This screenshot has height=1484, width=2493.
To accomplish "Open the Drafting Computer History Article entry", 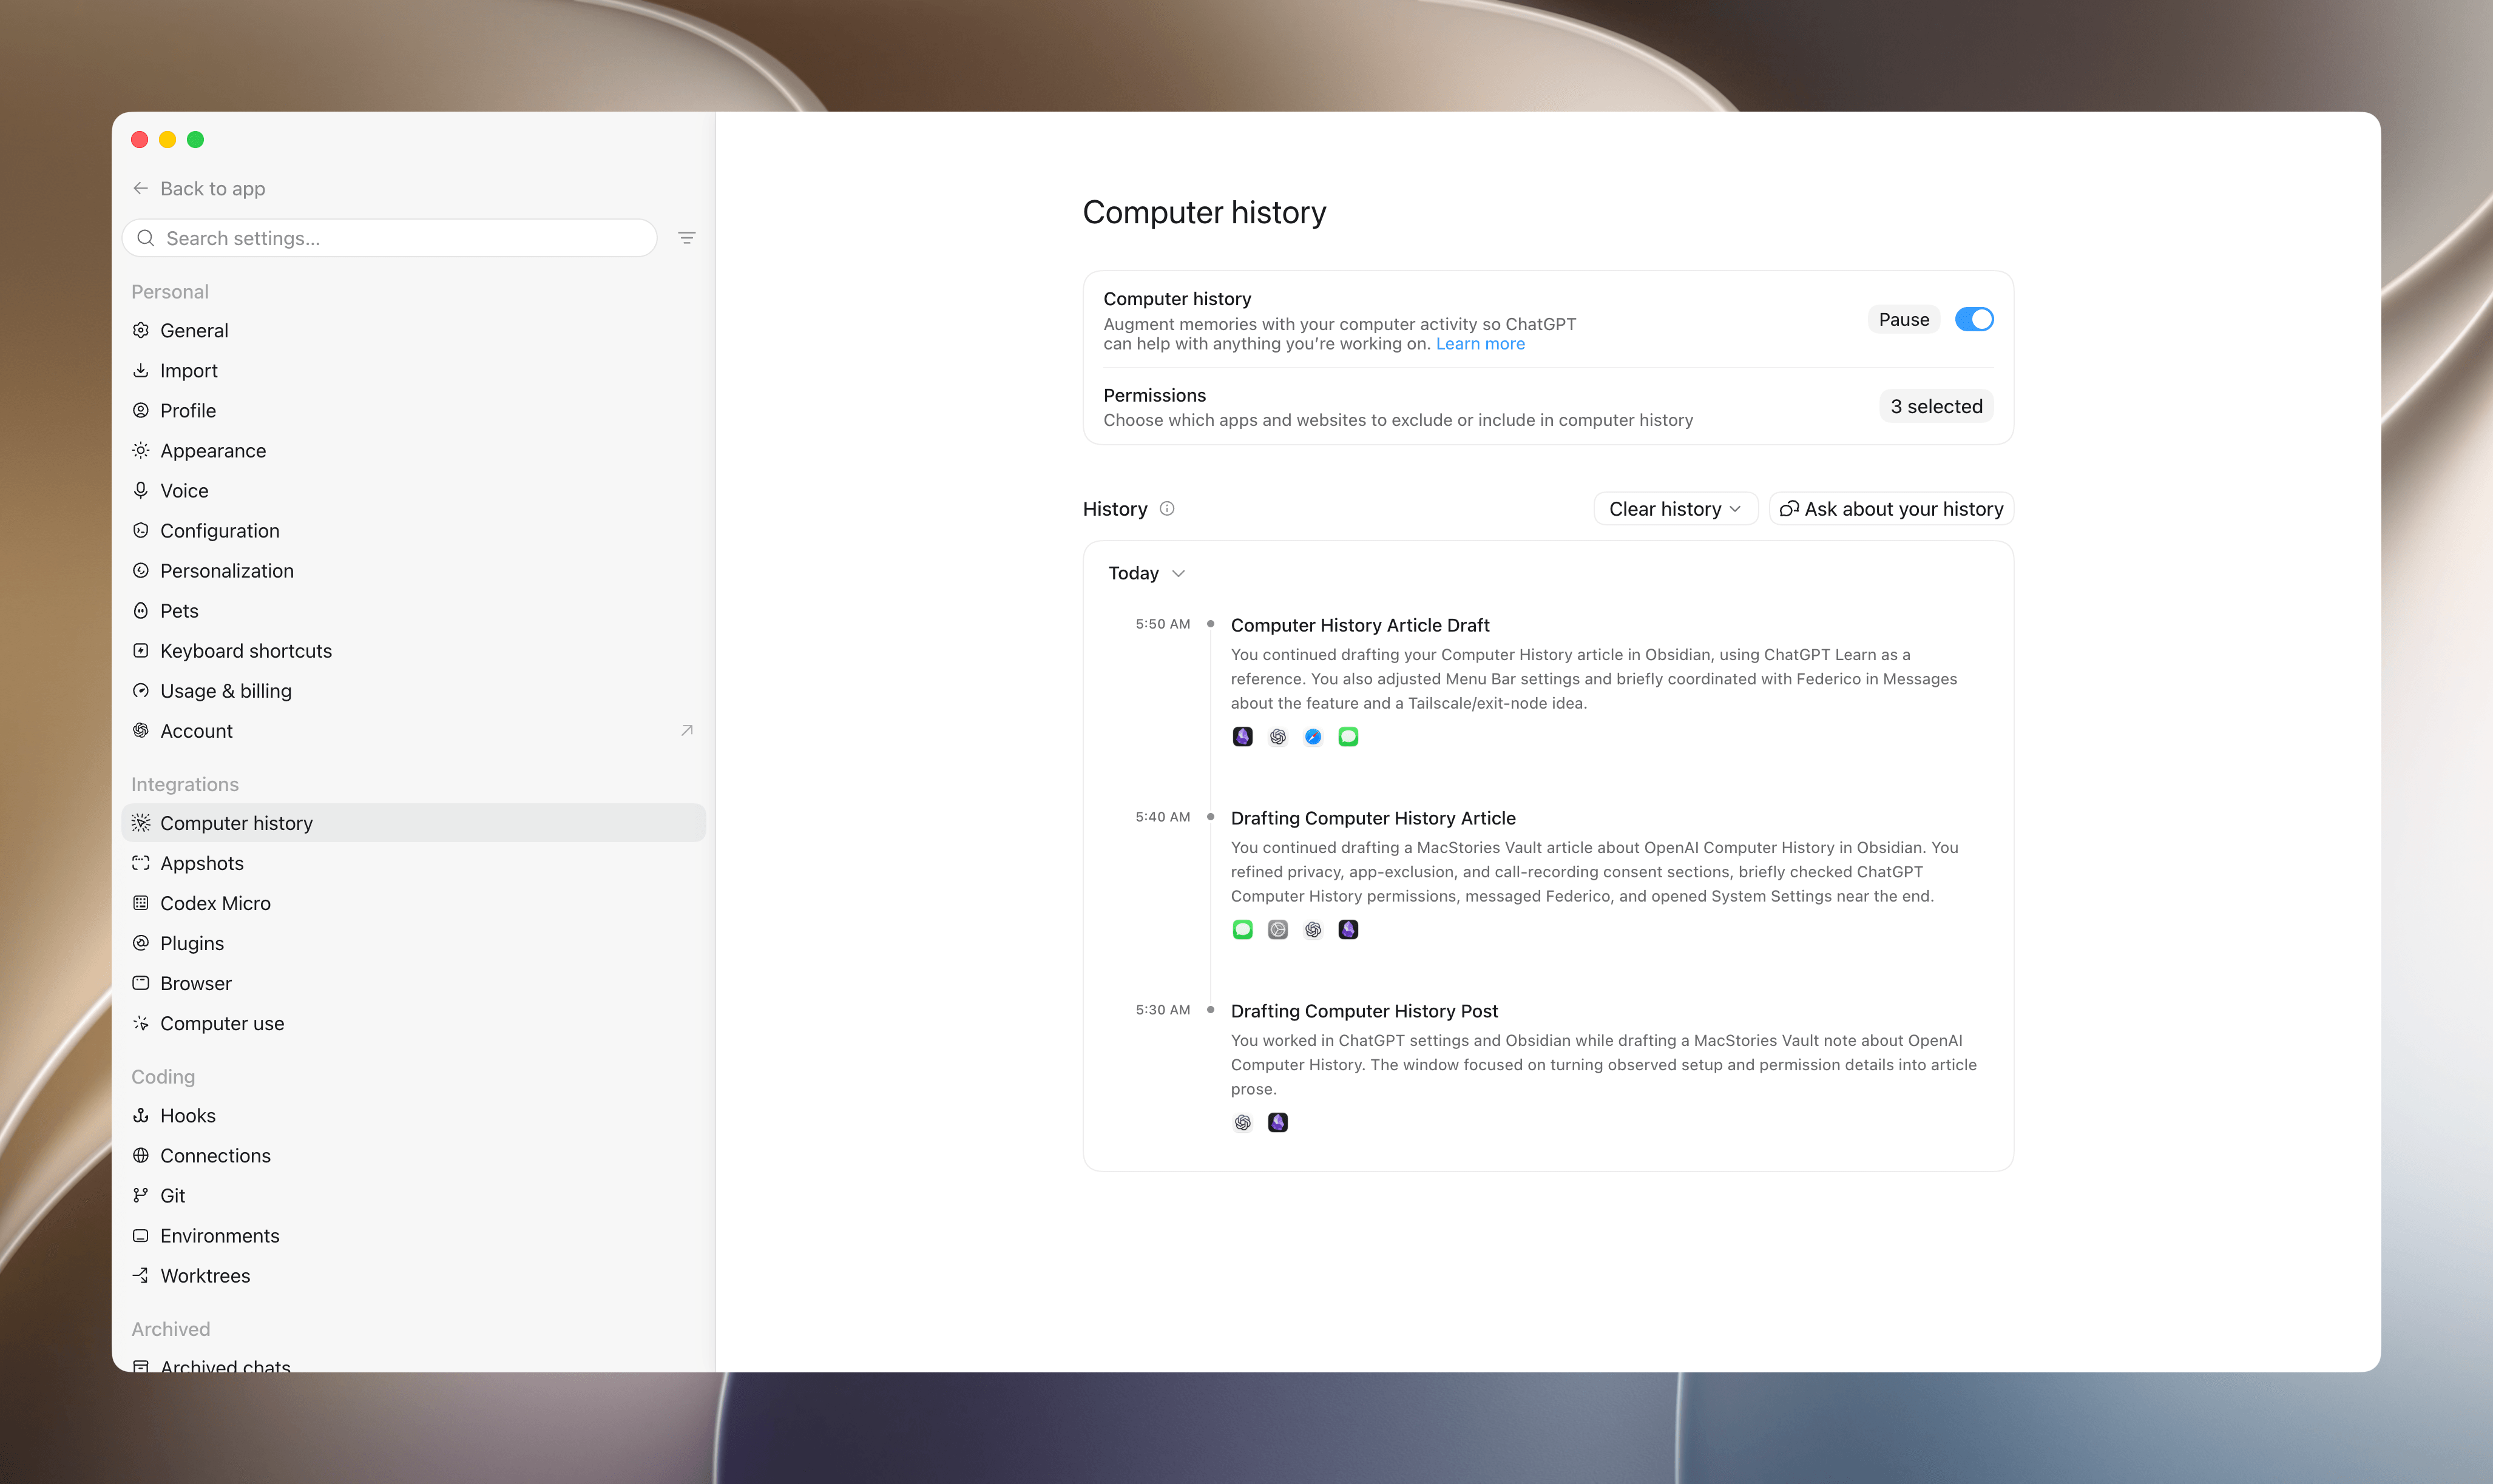I will coord(1373,818).
